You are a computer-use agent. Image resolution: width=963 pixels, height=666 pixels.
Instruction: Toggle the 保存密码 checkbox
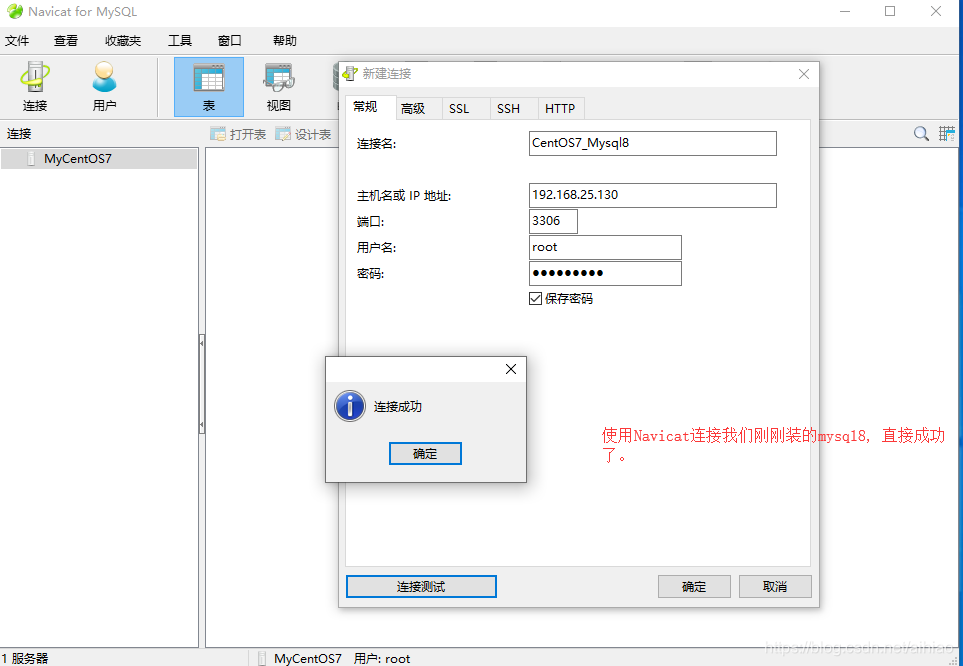(536, 299)
